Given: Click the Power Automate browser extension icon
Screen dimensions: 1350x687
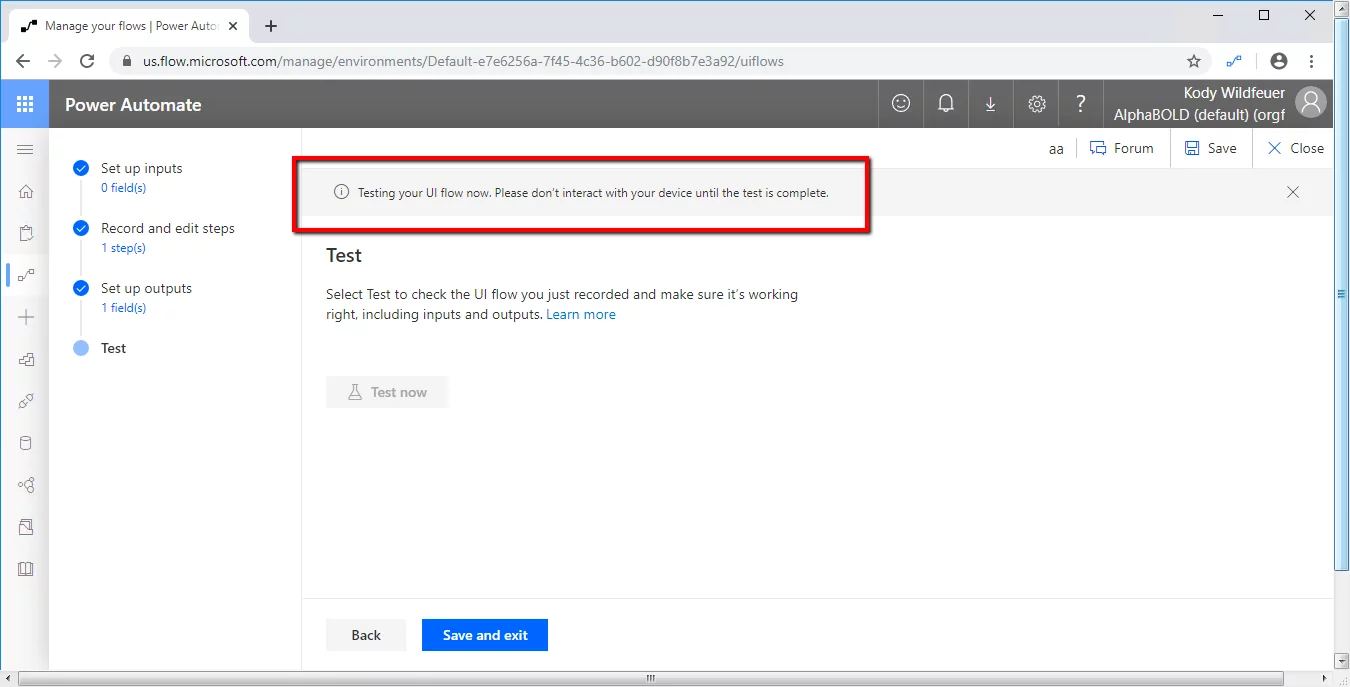Looking at the screenshot, I should tap(1234, 61).
